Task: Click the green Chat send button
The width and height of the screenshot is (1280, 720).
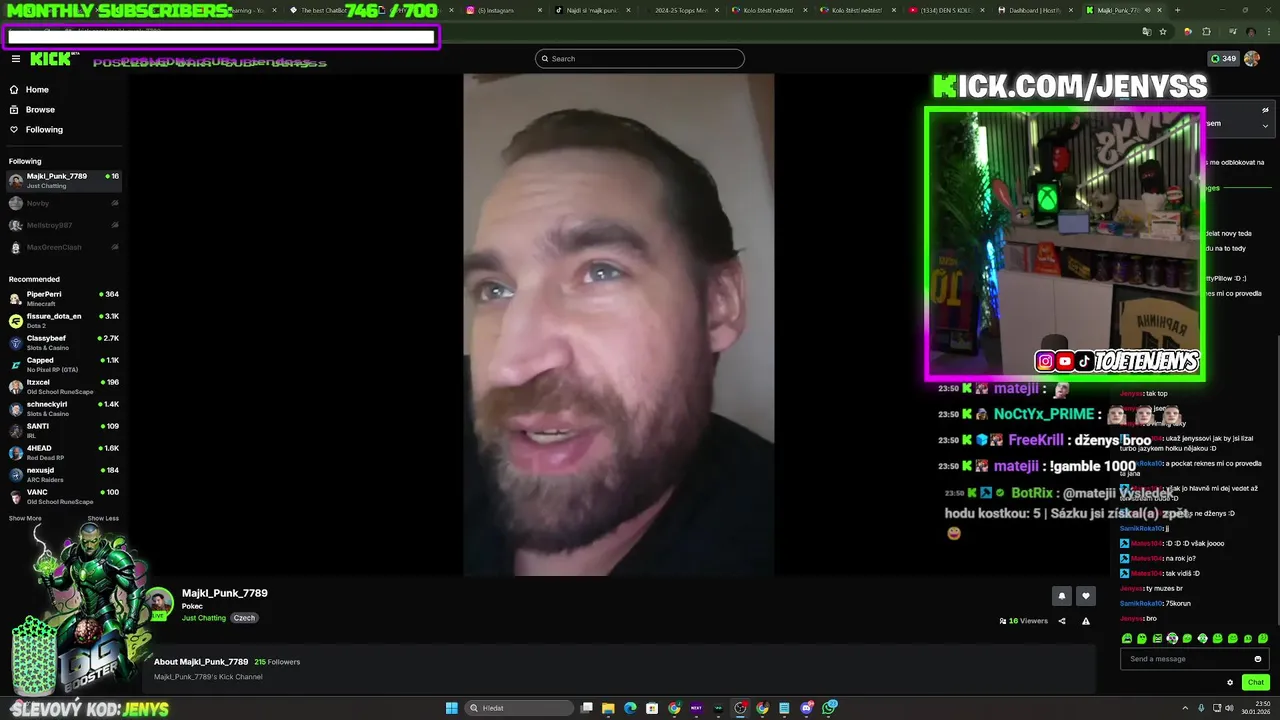Action: (1256, 682)
